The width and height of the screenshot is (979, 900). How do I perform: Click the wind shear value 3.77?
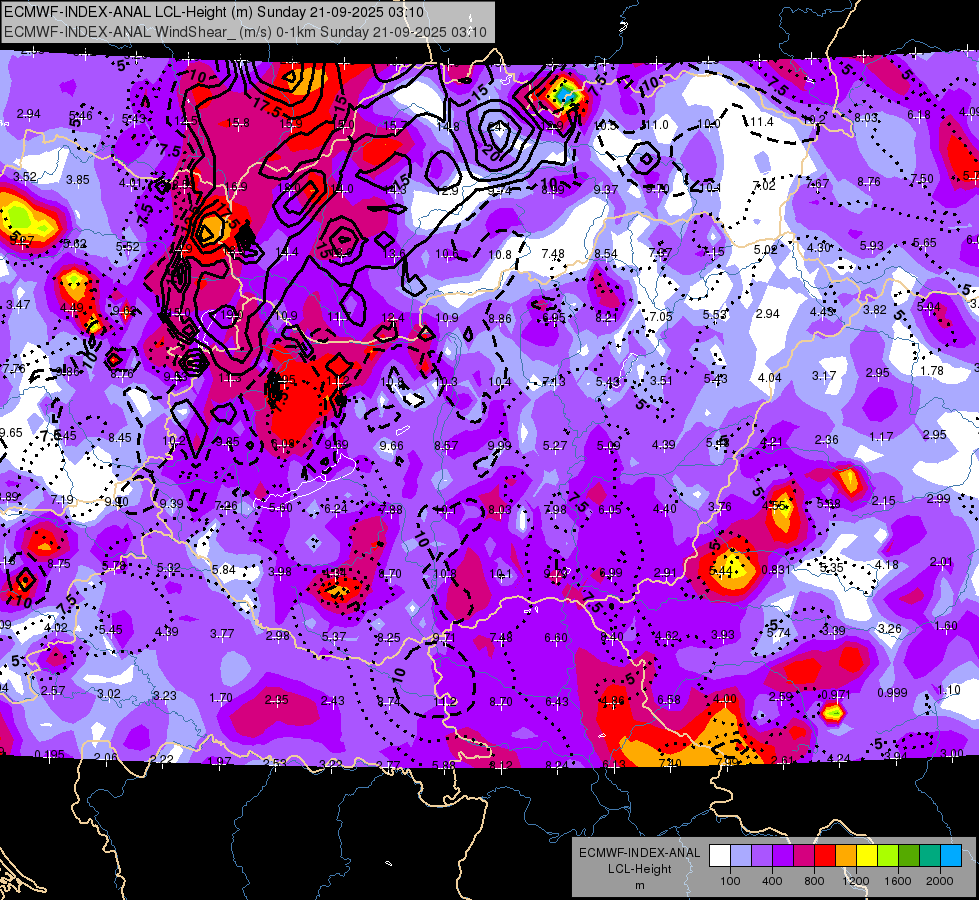222,633
